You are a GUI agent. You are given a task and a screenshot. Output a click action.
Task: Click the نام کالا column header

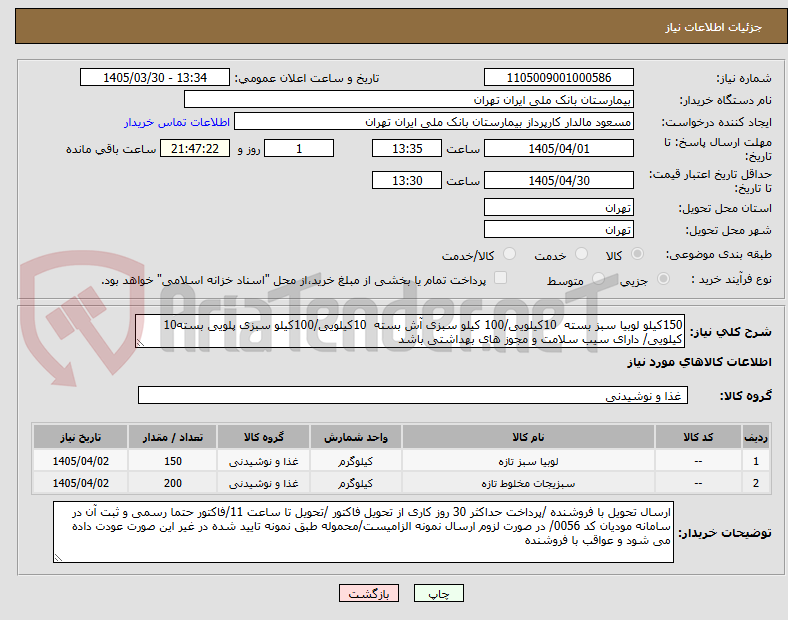click(528, 437)
